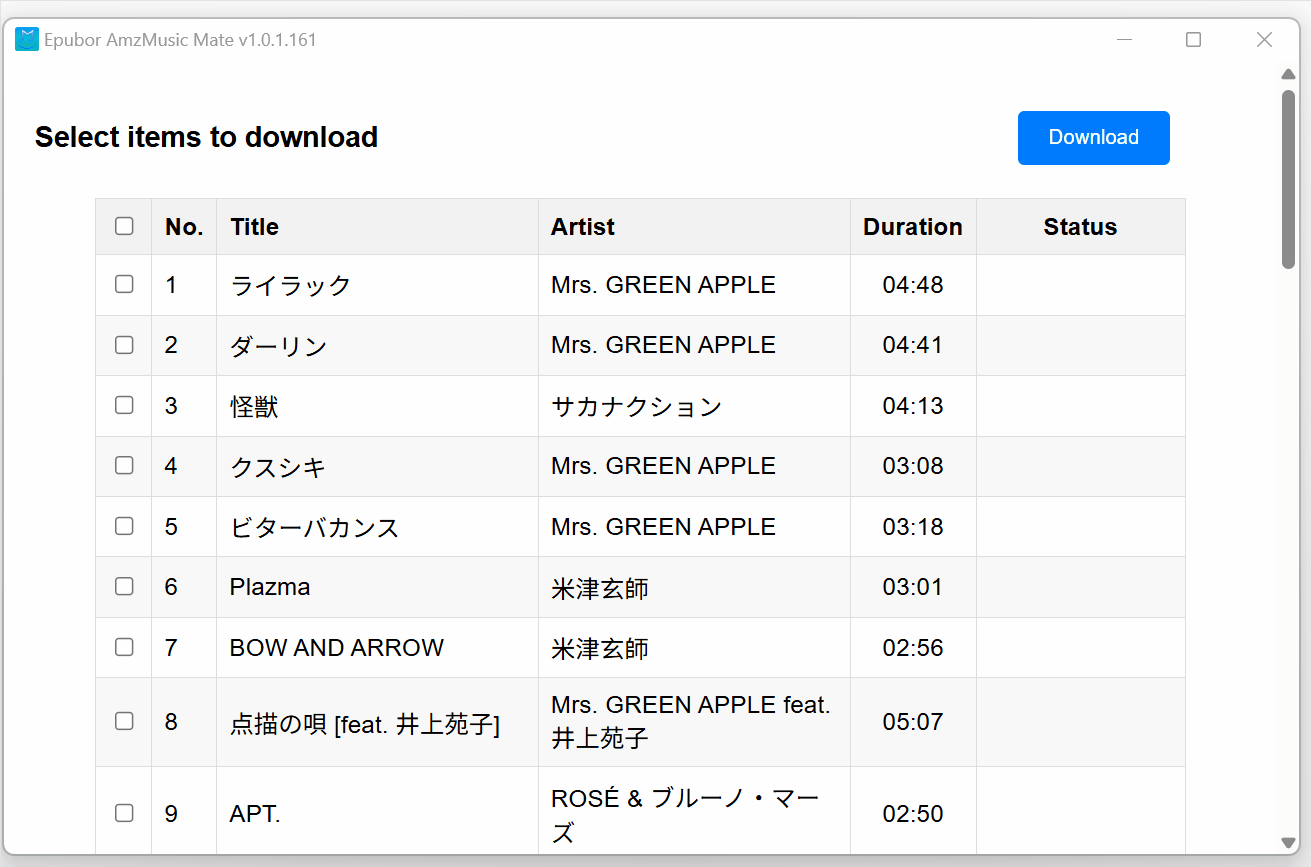Select the Plazma track checkbox
The width and height of the screenshot is (1311, 867).
[124, 586]
